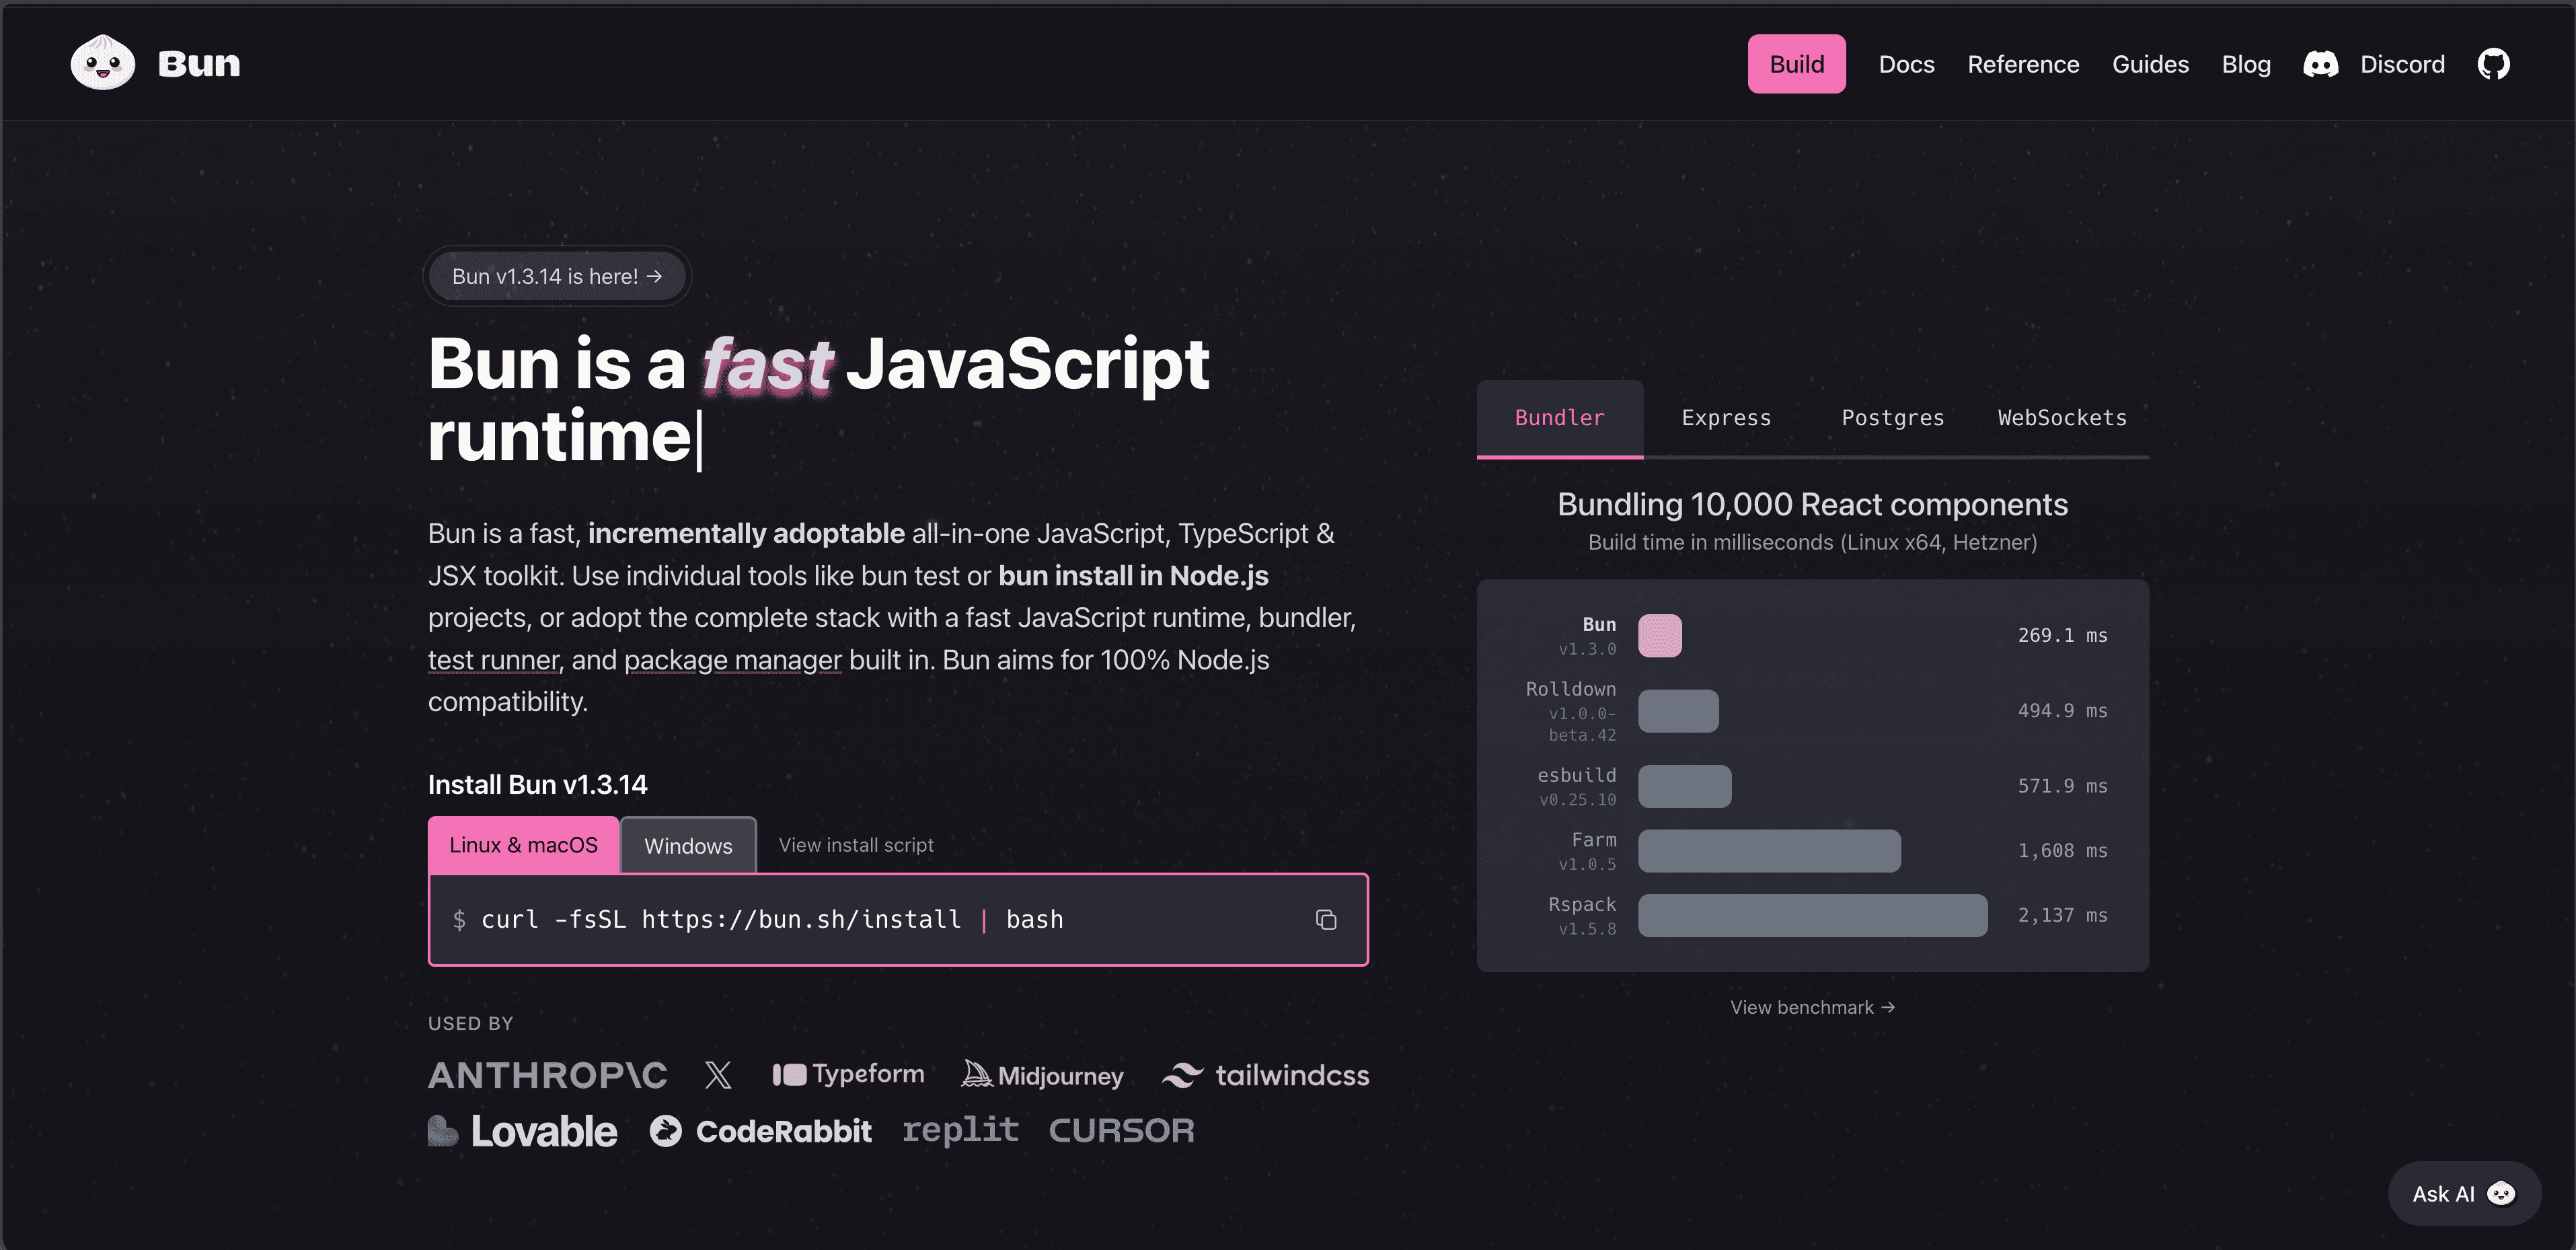Click the 1,608 ms value
The height and width of the screenshot is (1250, 2576).
pos(2062,851)
